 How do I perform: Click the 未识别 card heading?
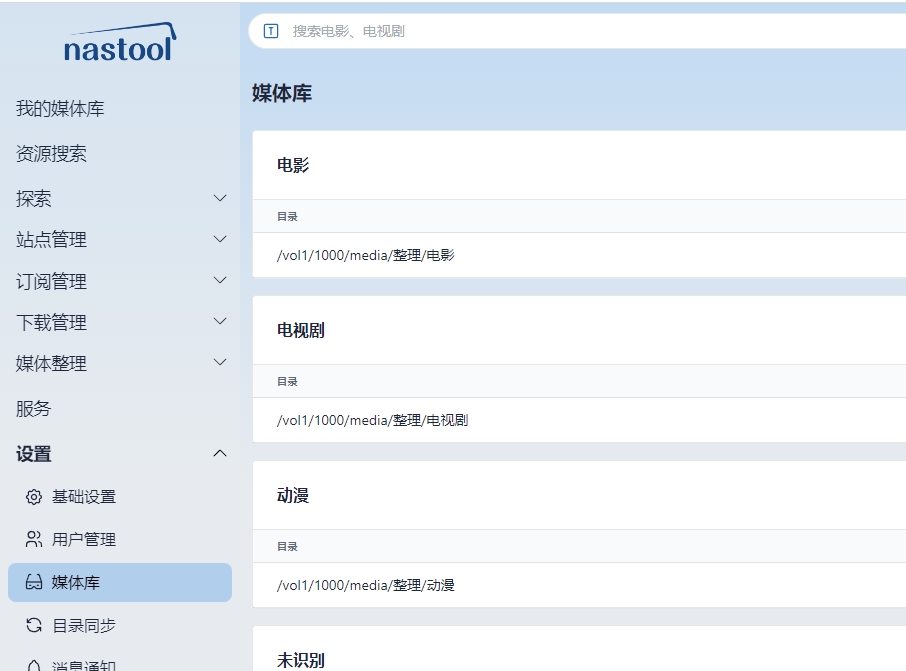[300, 661]
